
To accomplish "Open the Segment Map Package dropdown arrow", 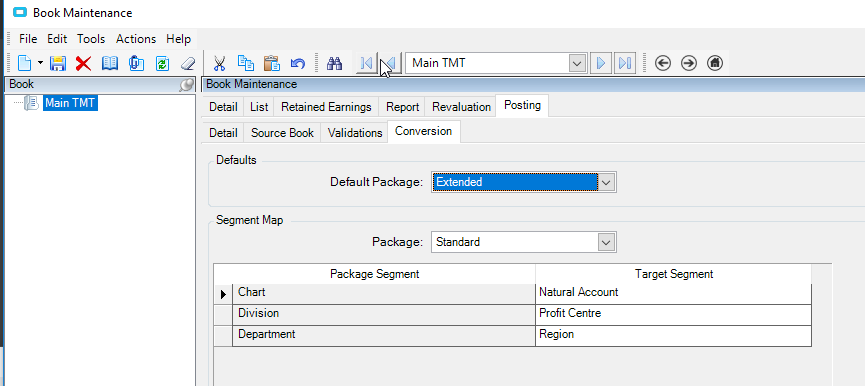I will tap(606, 242).
